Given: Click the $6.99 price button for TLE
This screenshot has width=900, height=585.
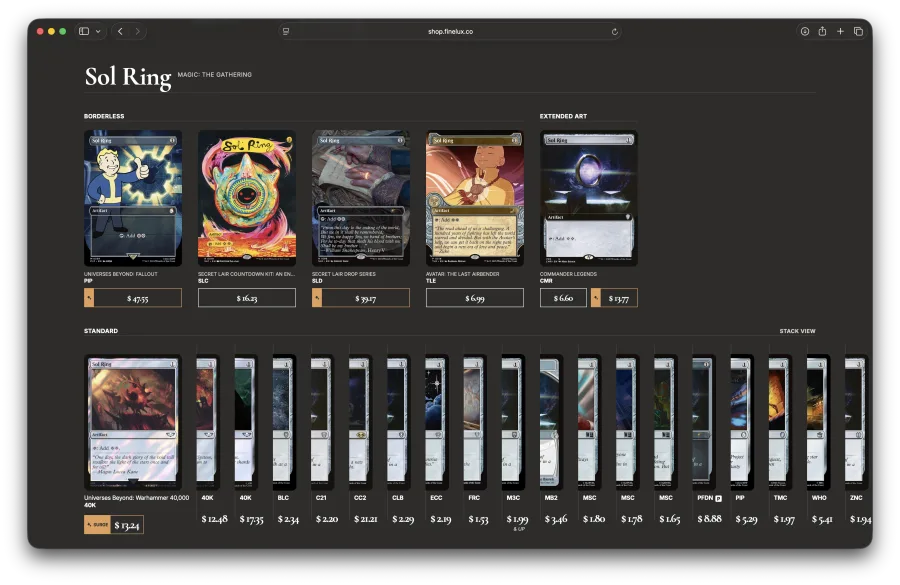Looking at the screenshot, I should [475, 298].
